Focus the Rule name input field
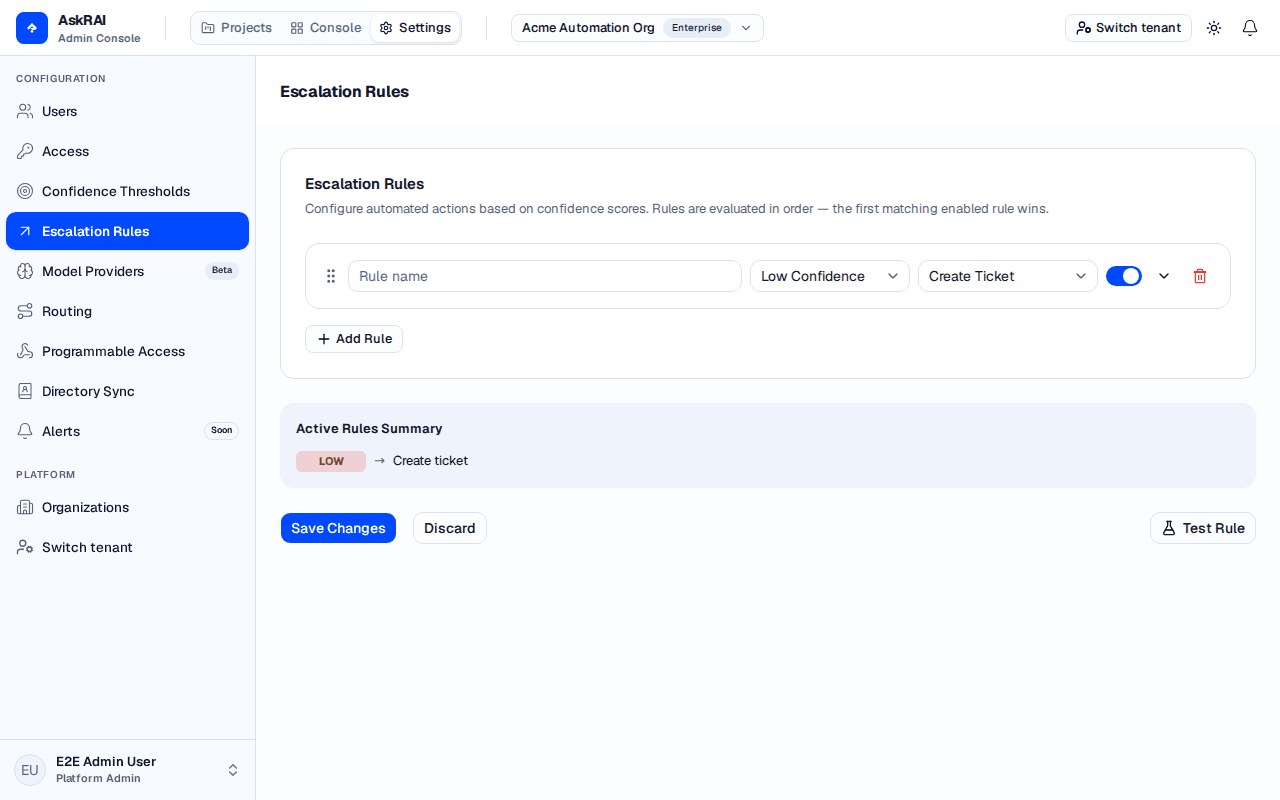This screenshot has height=800, width=1280. pos(545,276)
